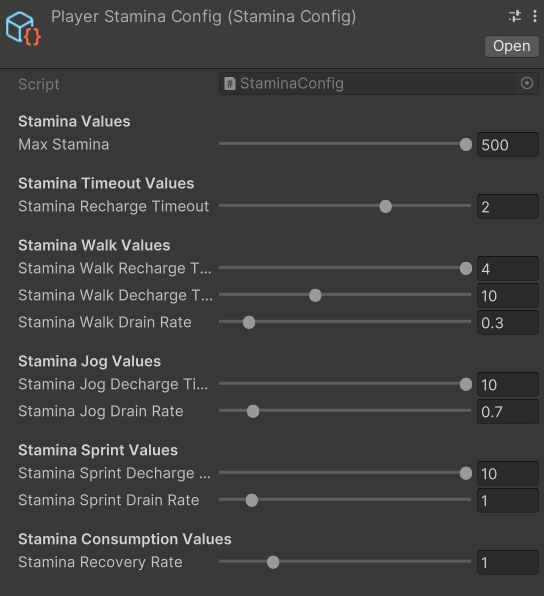The width and height of the screenshot is (544, 596).
Task: Click the Max Stamina value field showing 500
Action: pyautogui.click(x=508, y=144)
